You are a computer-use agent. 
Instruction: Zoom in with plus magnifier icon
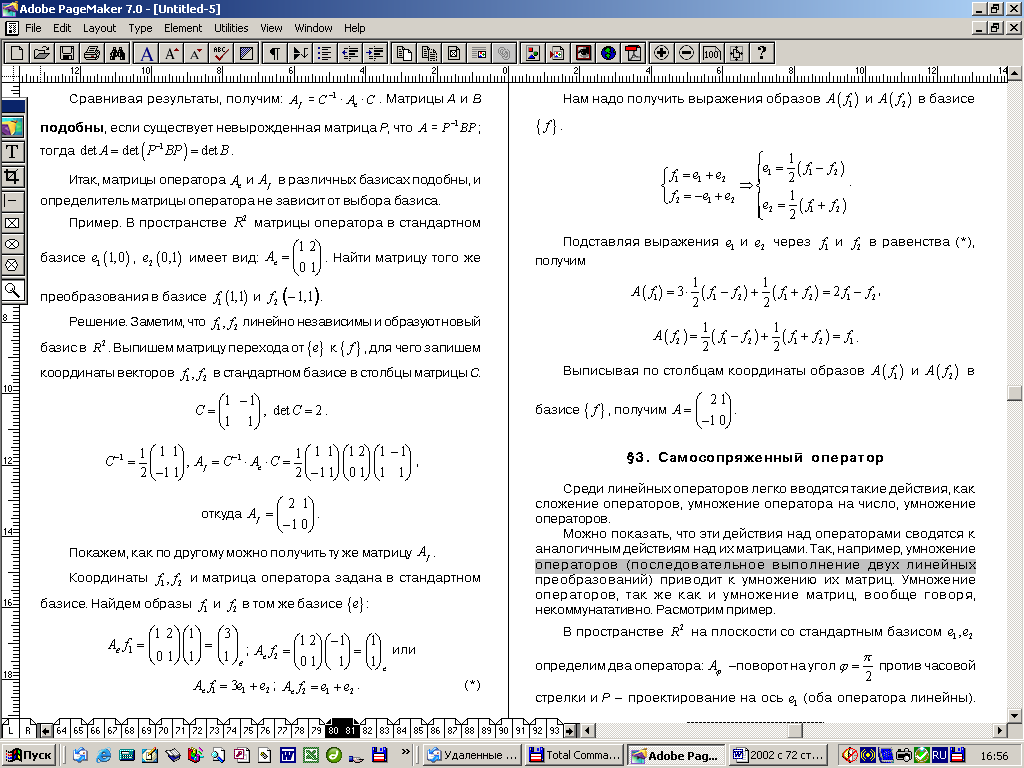(x=661, y=53)
